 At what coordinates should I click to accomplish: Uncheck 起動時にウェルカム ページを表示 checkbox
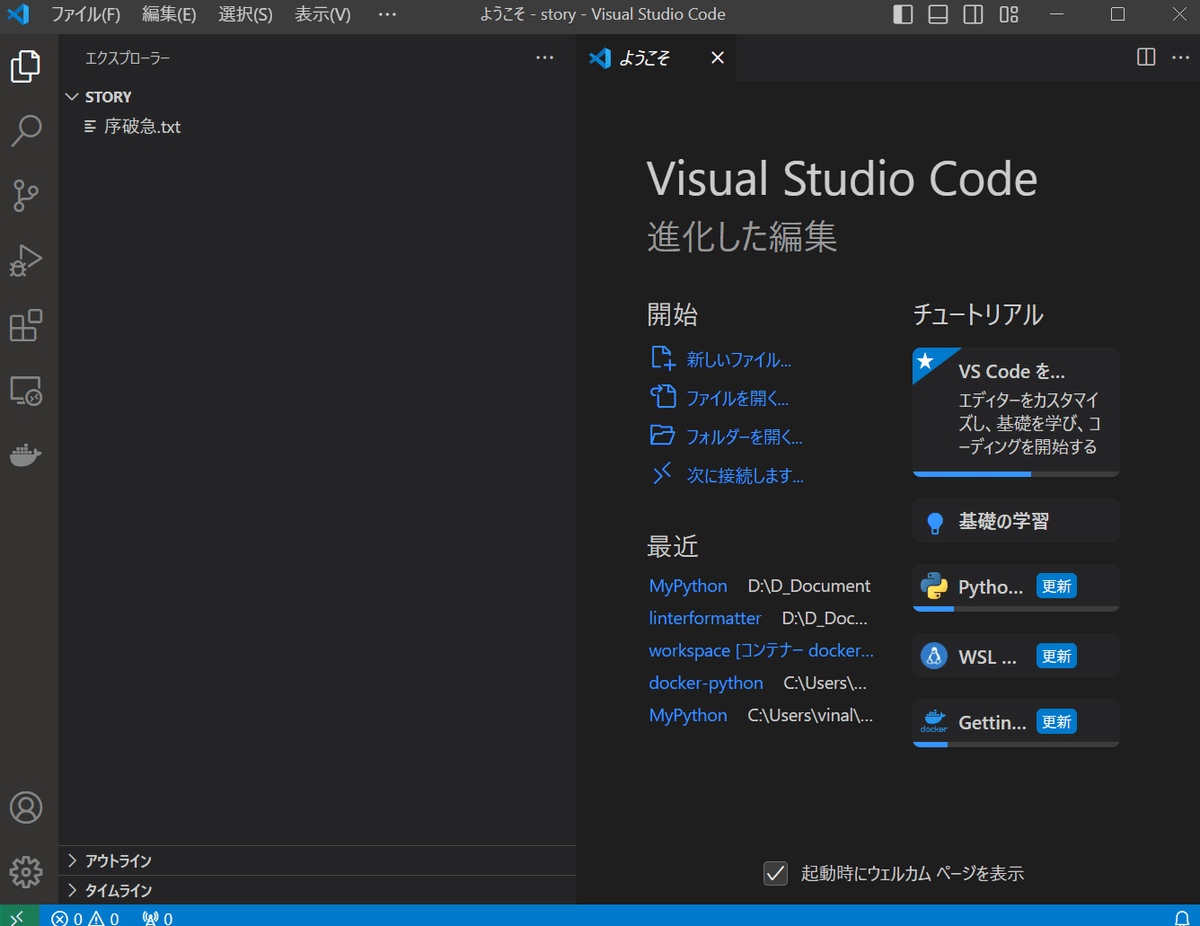click(776, 873)
